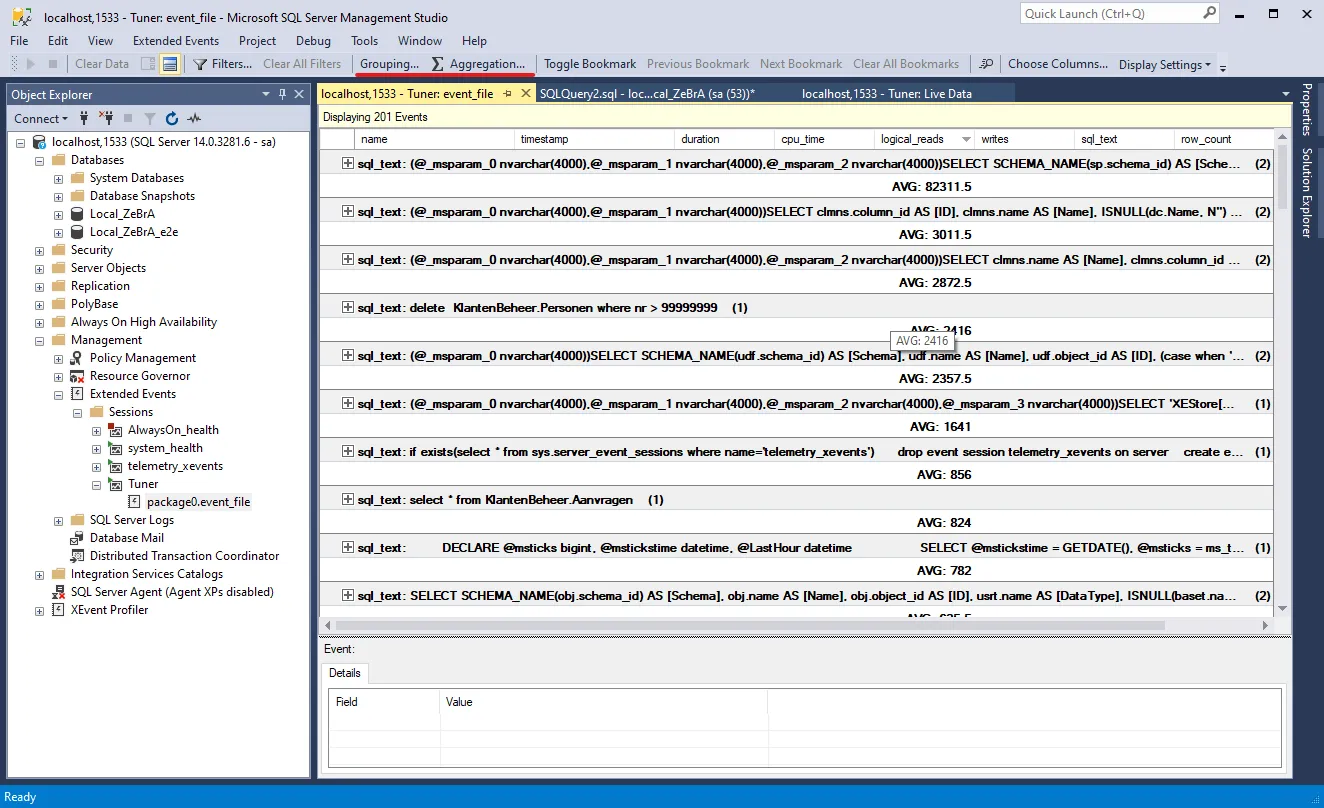
Task: Open the Aggregation dialog
Action: pyautogui.click(x=478, y=64)
